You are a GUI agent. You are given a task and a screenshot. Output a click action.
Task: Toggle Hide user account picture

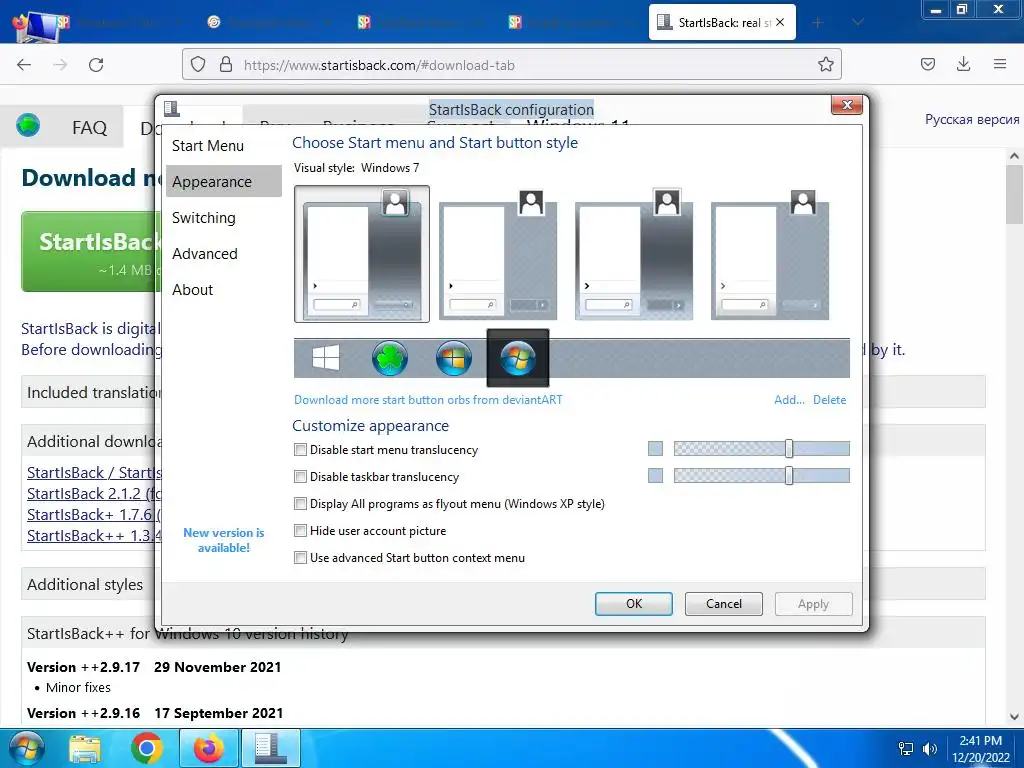tap(300, 530)
